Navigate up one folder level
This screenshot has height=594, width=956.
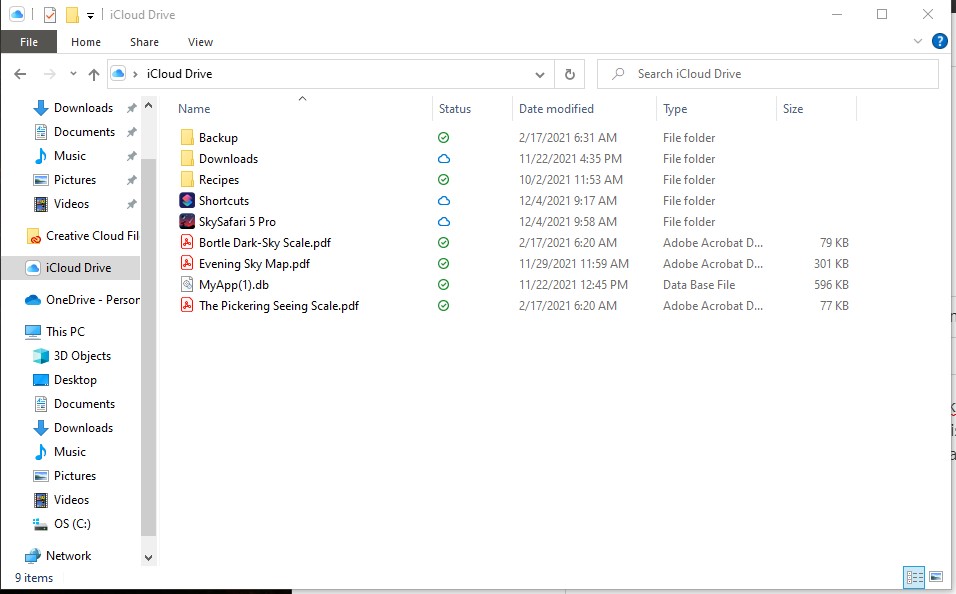coord(94,73)
